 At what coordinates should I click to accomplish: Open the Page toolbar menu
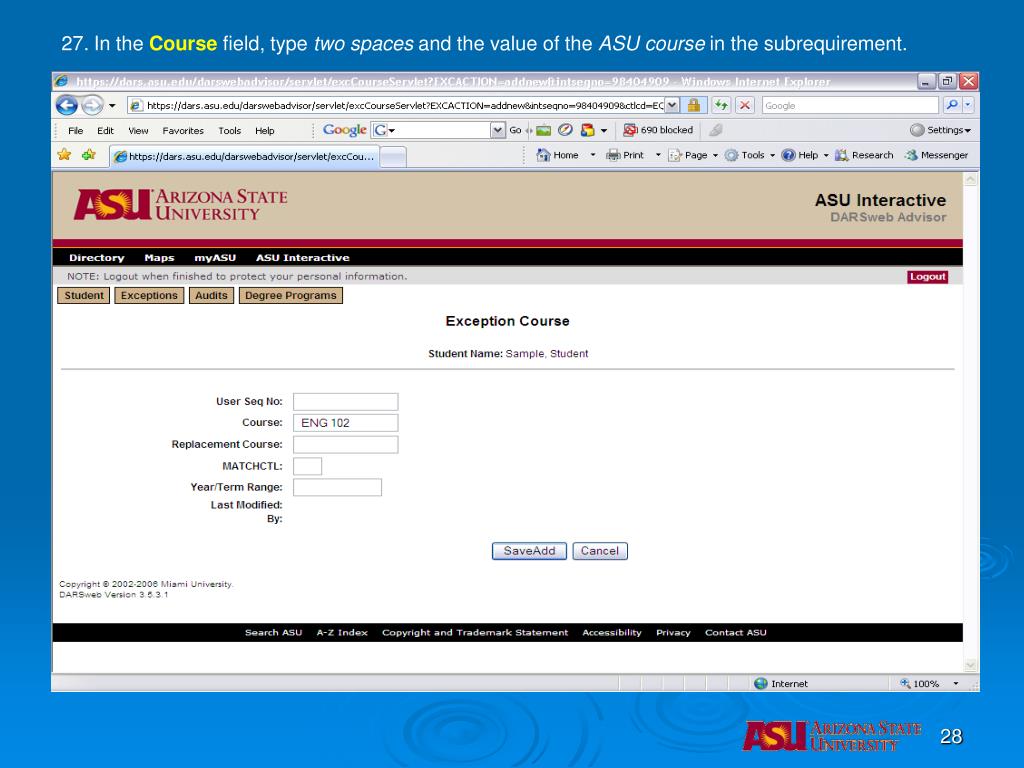[x=693, y=155]
